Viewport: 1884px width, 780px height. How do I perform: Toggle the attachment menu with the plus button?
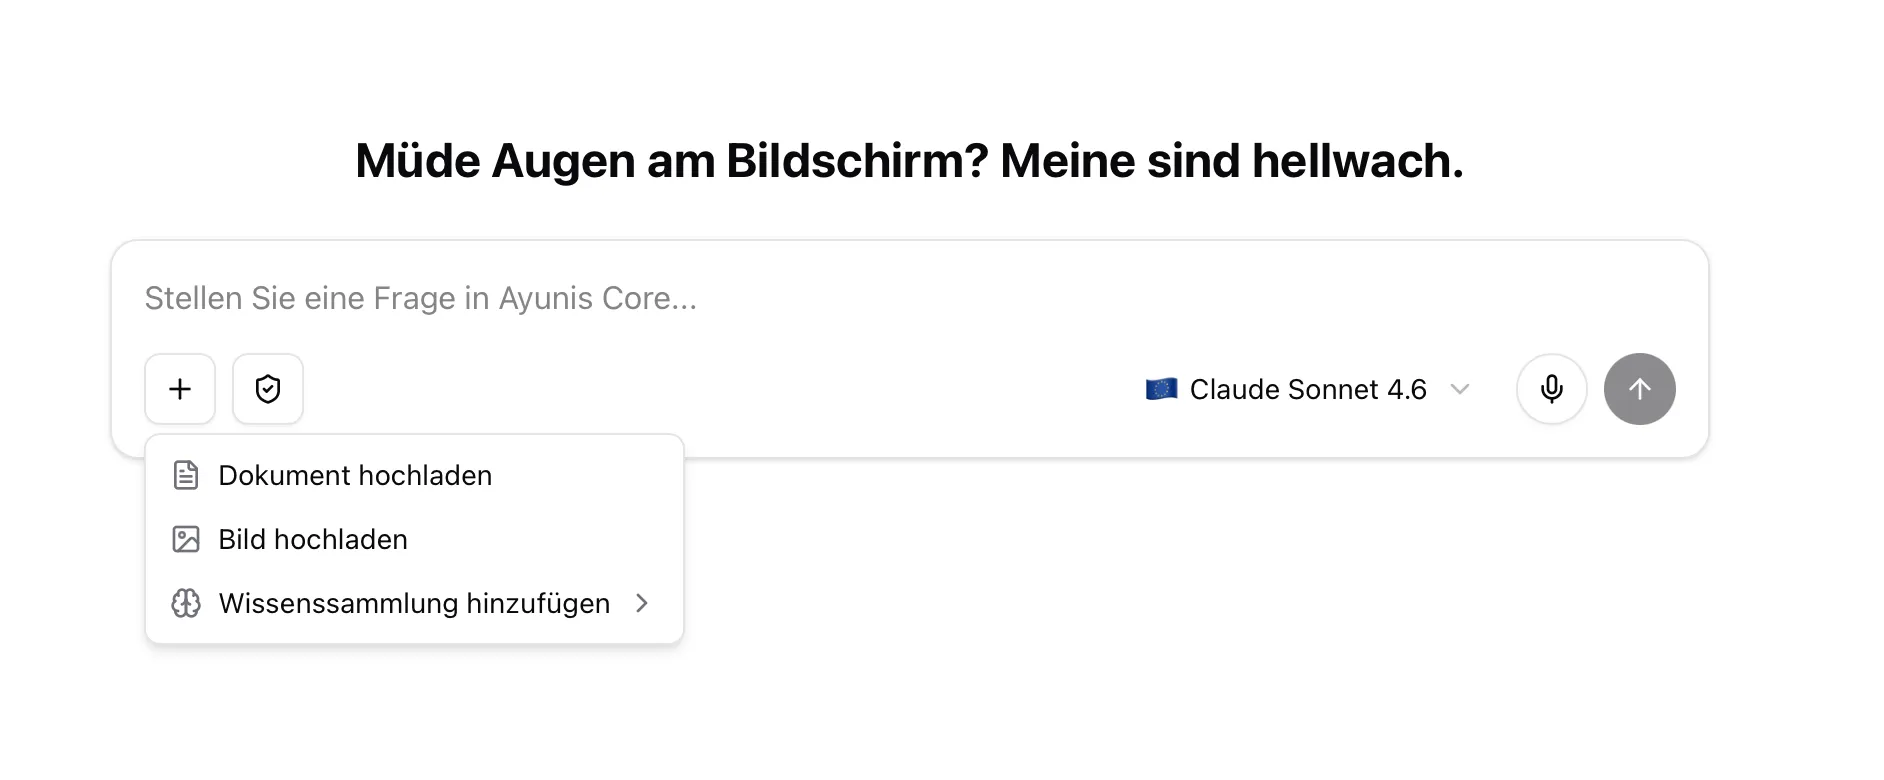(x=180, y=389)
